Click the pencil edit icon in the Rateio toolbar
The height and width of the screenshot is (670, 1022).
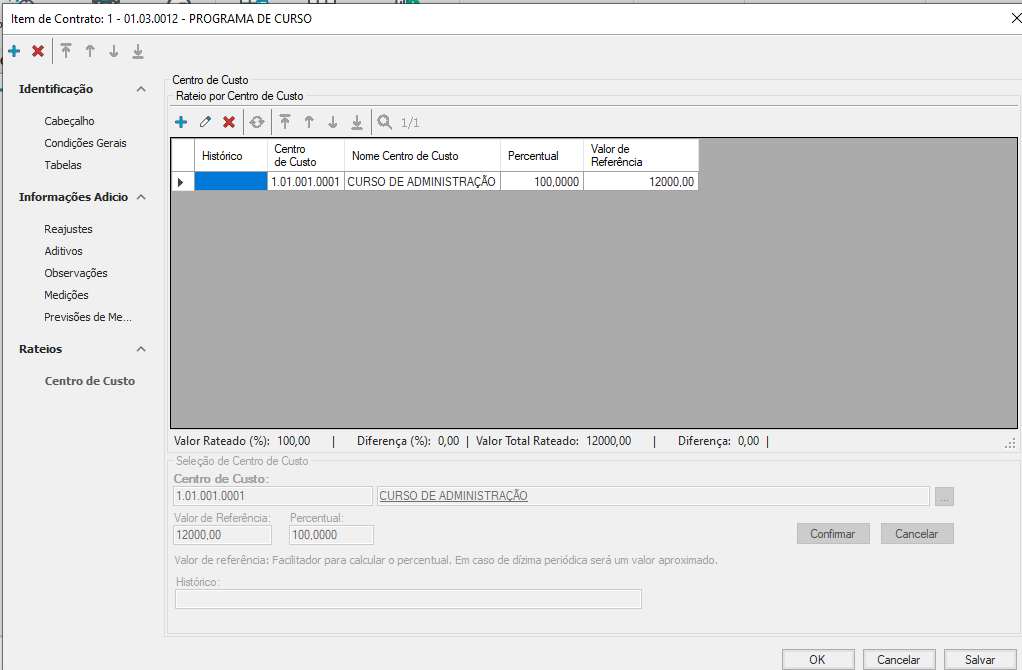(205, 122)
